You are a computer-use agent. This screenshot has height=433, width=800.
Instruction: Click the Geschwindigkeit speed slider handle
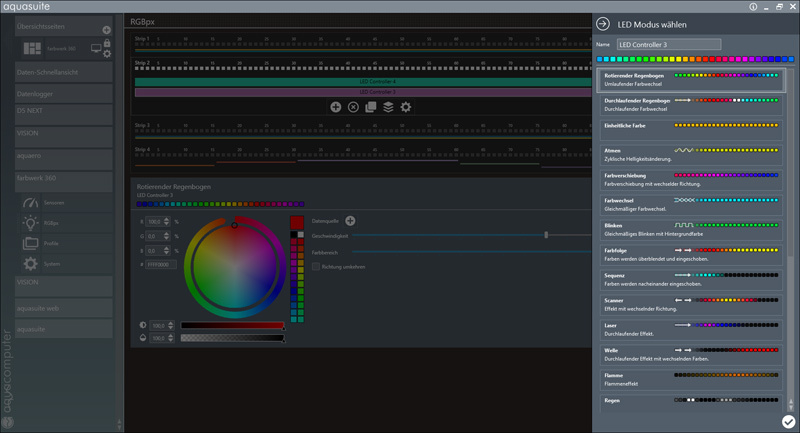tap(546, 235)
